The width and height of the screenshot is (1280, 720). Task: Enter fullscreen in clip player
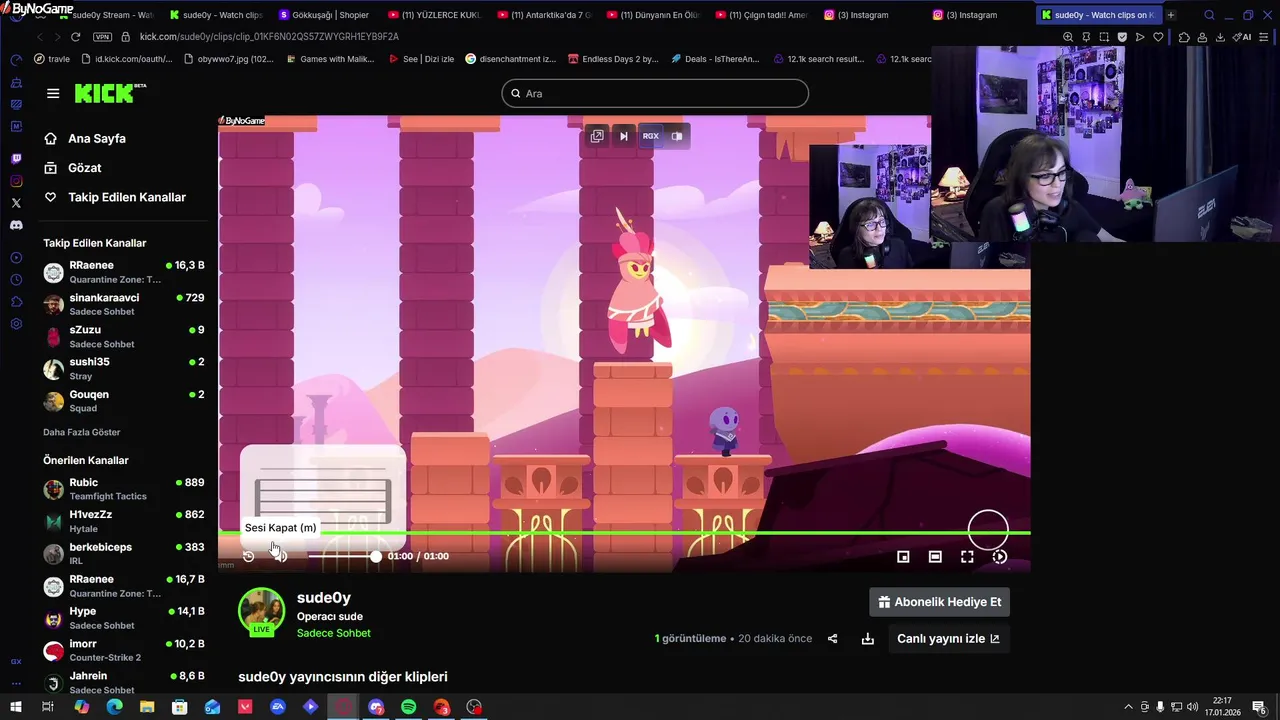pyautogui.click(x=967, y=557)
